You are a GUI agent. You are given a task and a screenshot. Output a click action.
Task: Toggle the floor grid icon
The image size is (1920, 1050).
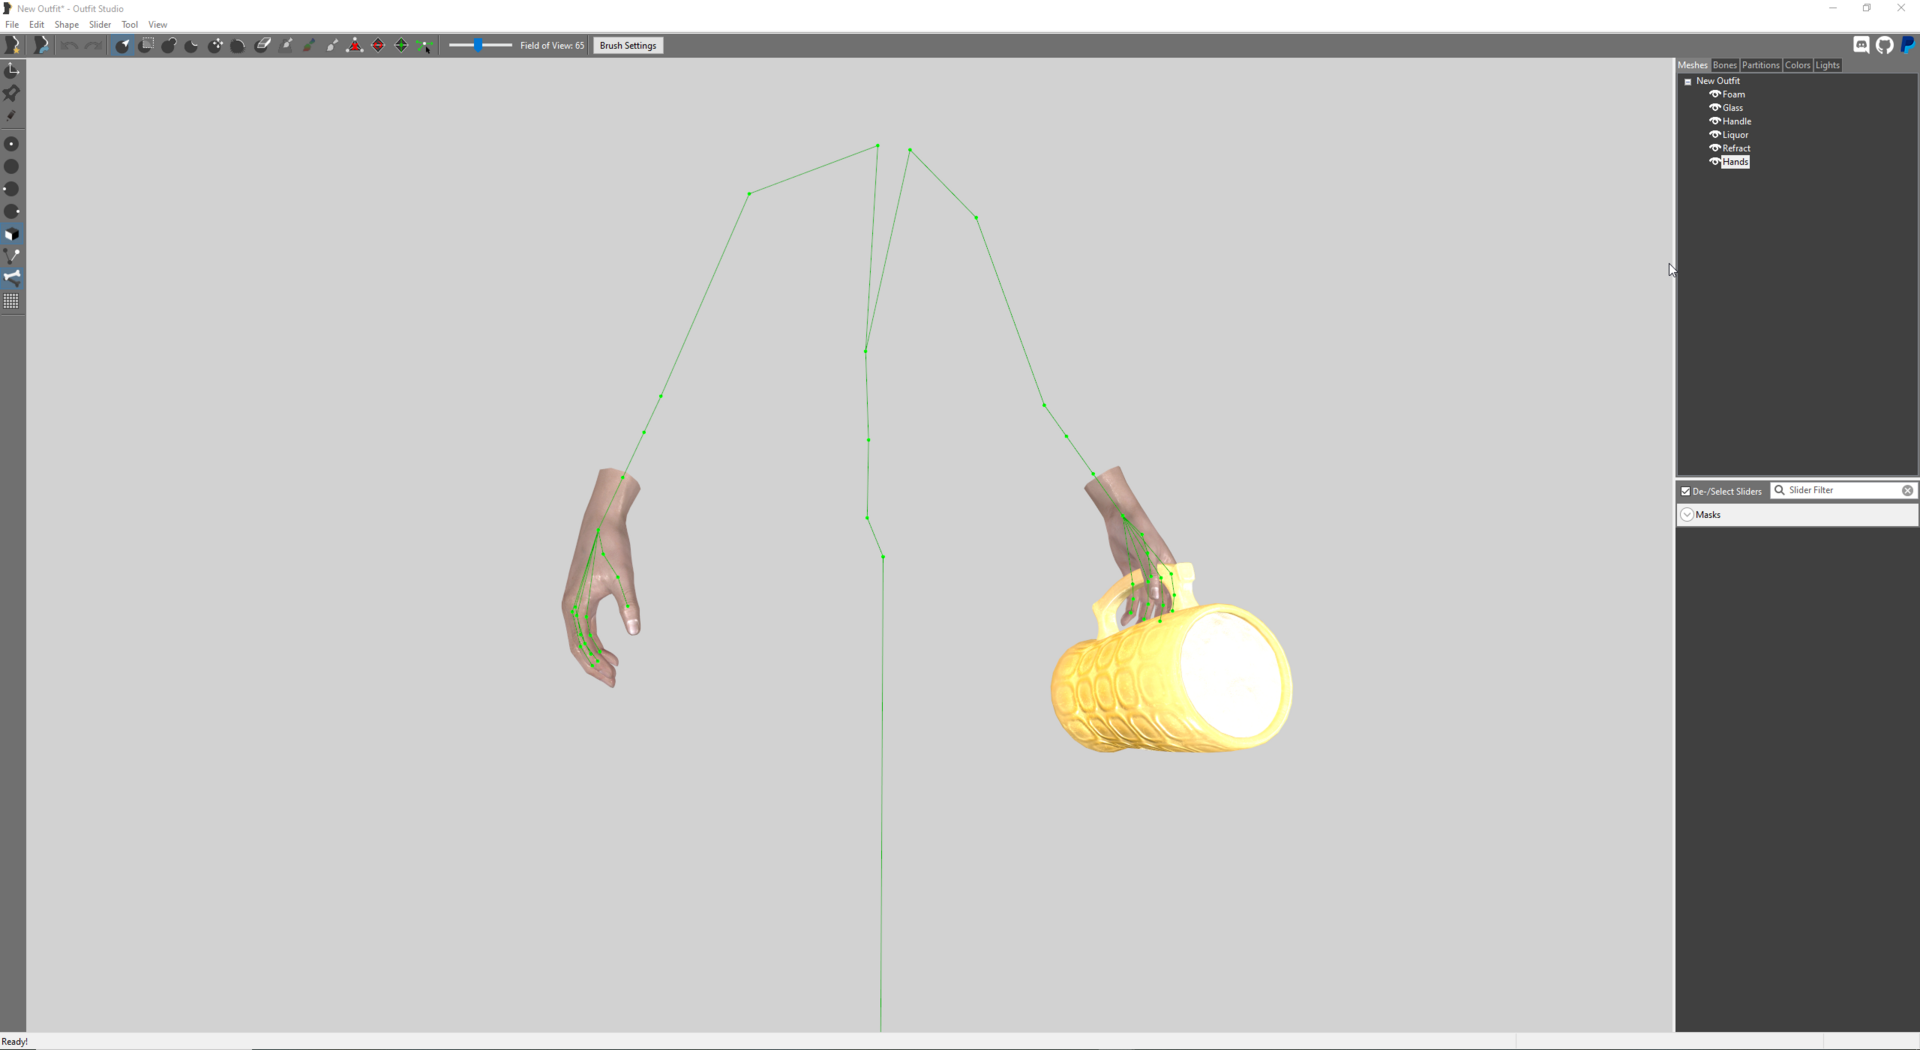[12, 301]
